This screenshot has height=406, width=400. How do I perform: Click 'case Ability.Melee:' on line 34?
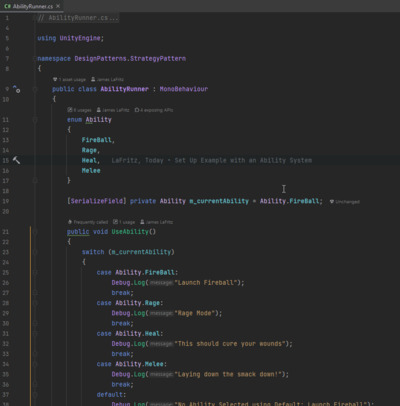(132, 364)
